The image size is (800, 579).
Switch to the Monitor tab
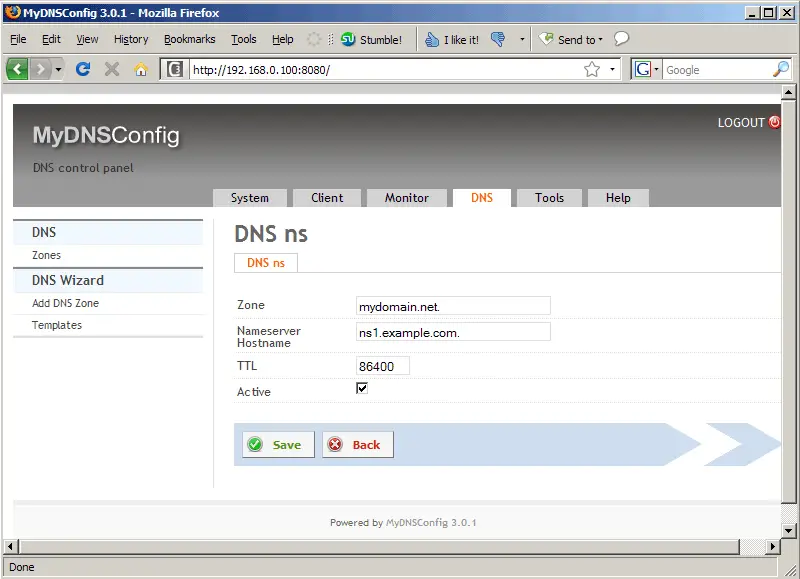(x=406, y=198)
